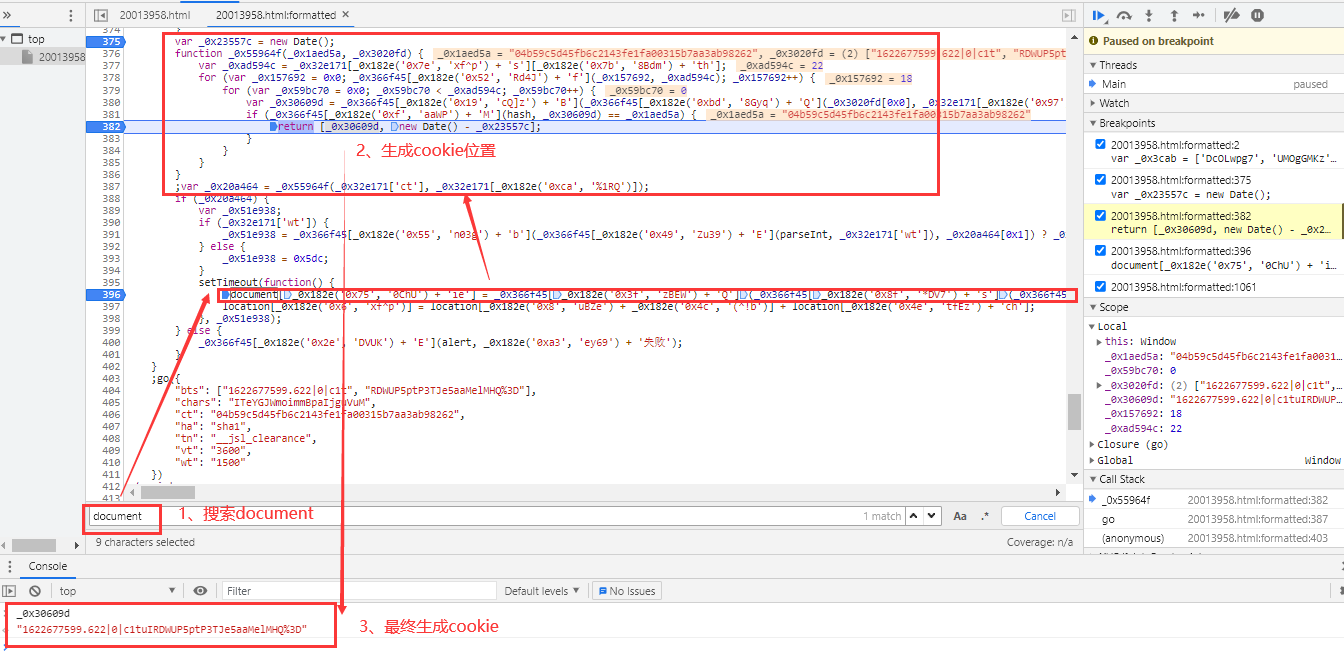Toggle regular expression search
Screen dimensions: 1344x652
click(x=984, y=516)
